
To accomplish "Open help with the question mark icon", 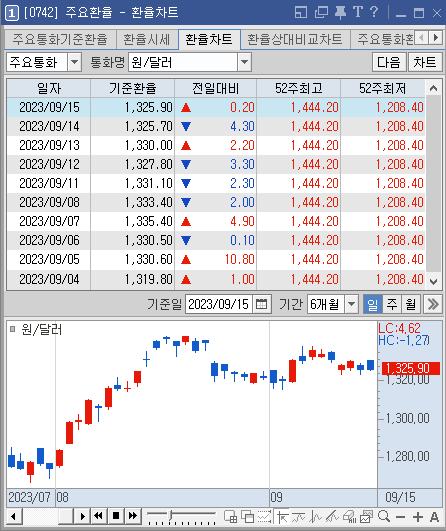I will click(374, 12).
